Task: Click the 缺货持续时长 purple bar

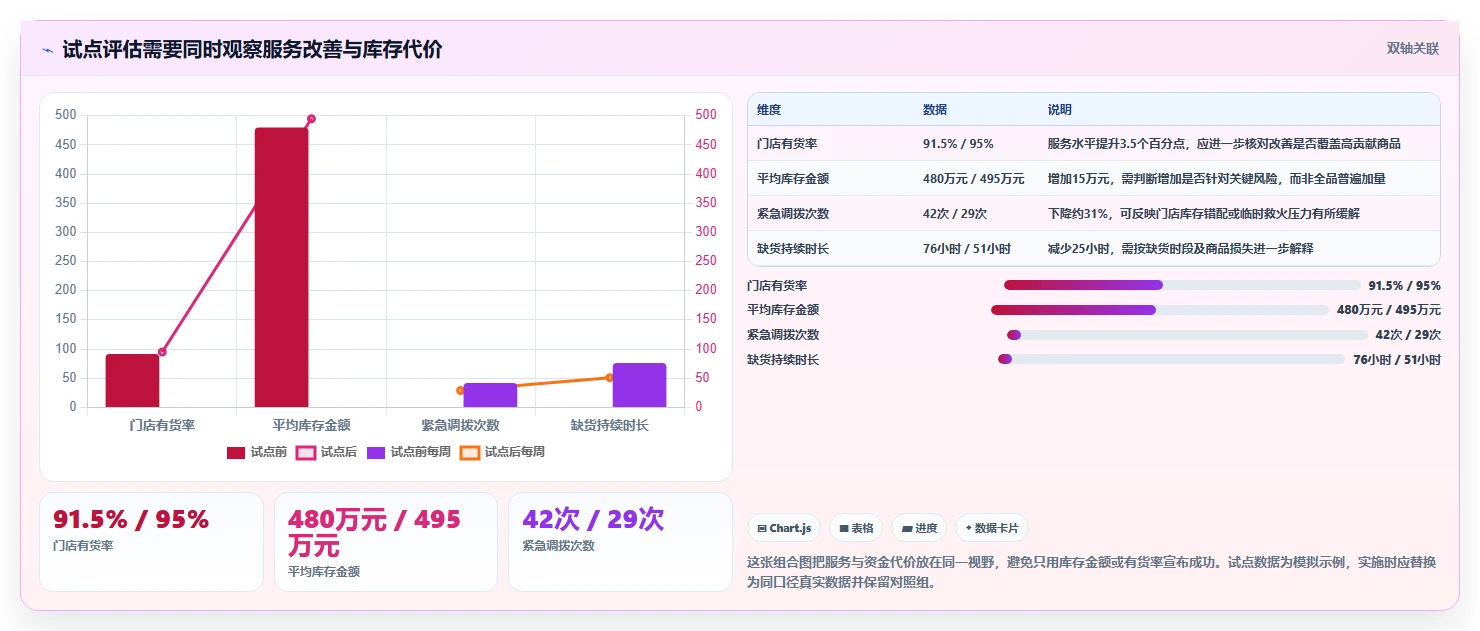Action: click(x=639, y=385)
